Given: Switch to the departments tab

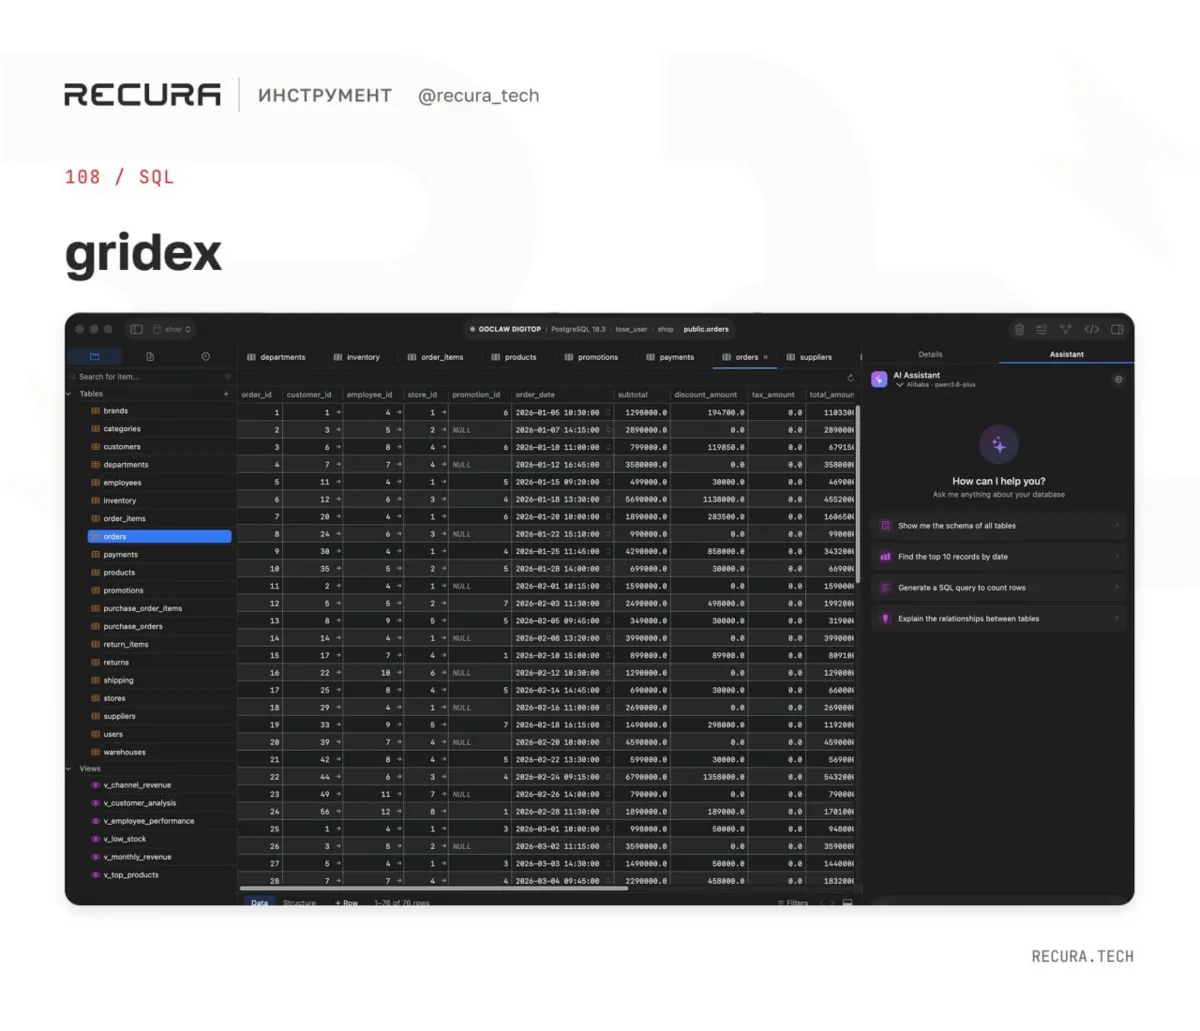Looking at the screenshot, I should pyautogui.click(x=277, y=357).
